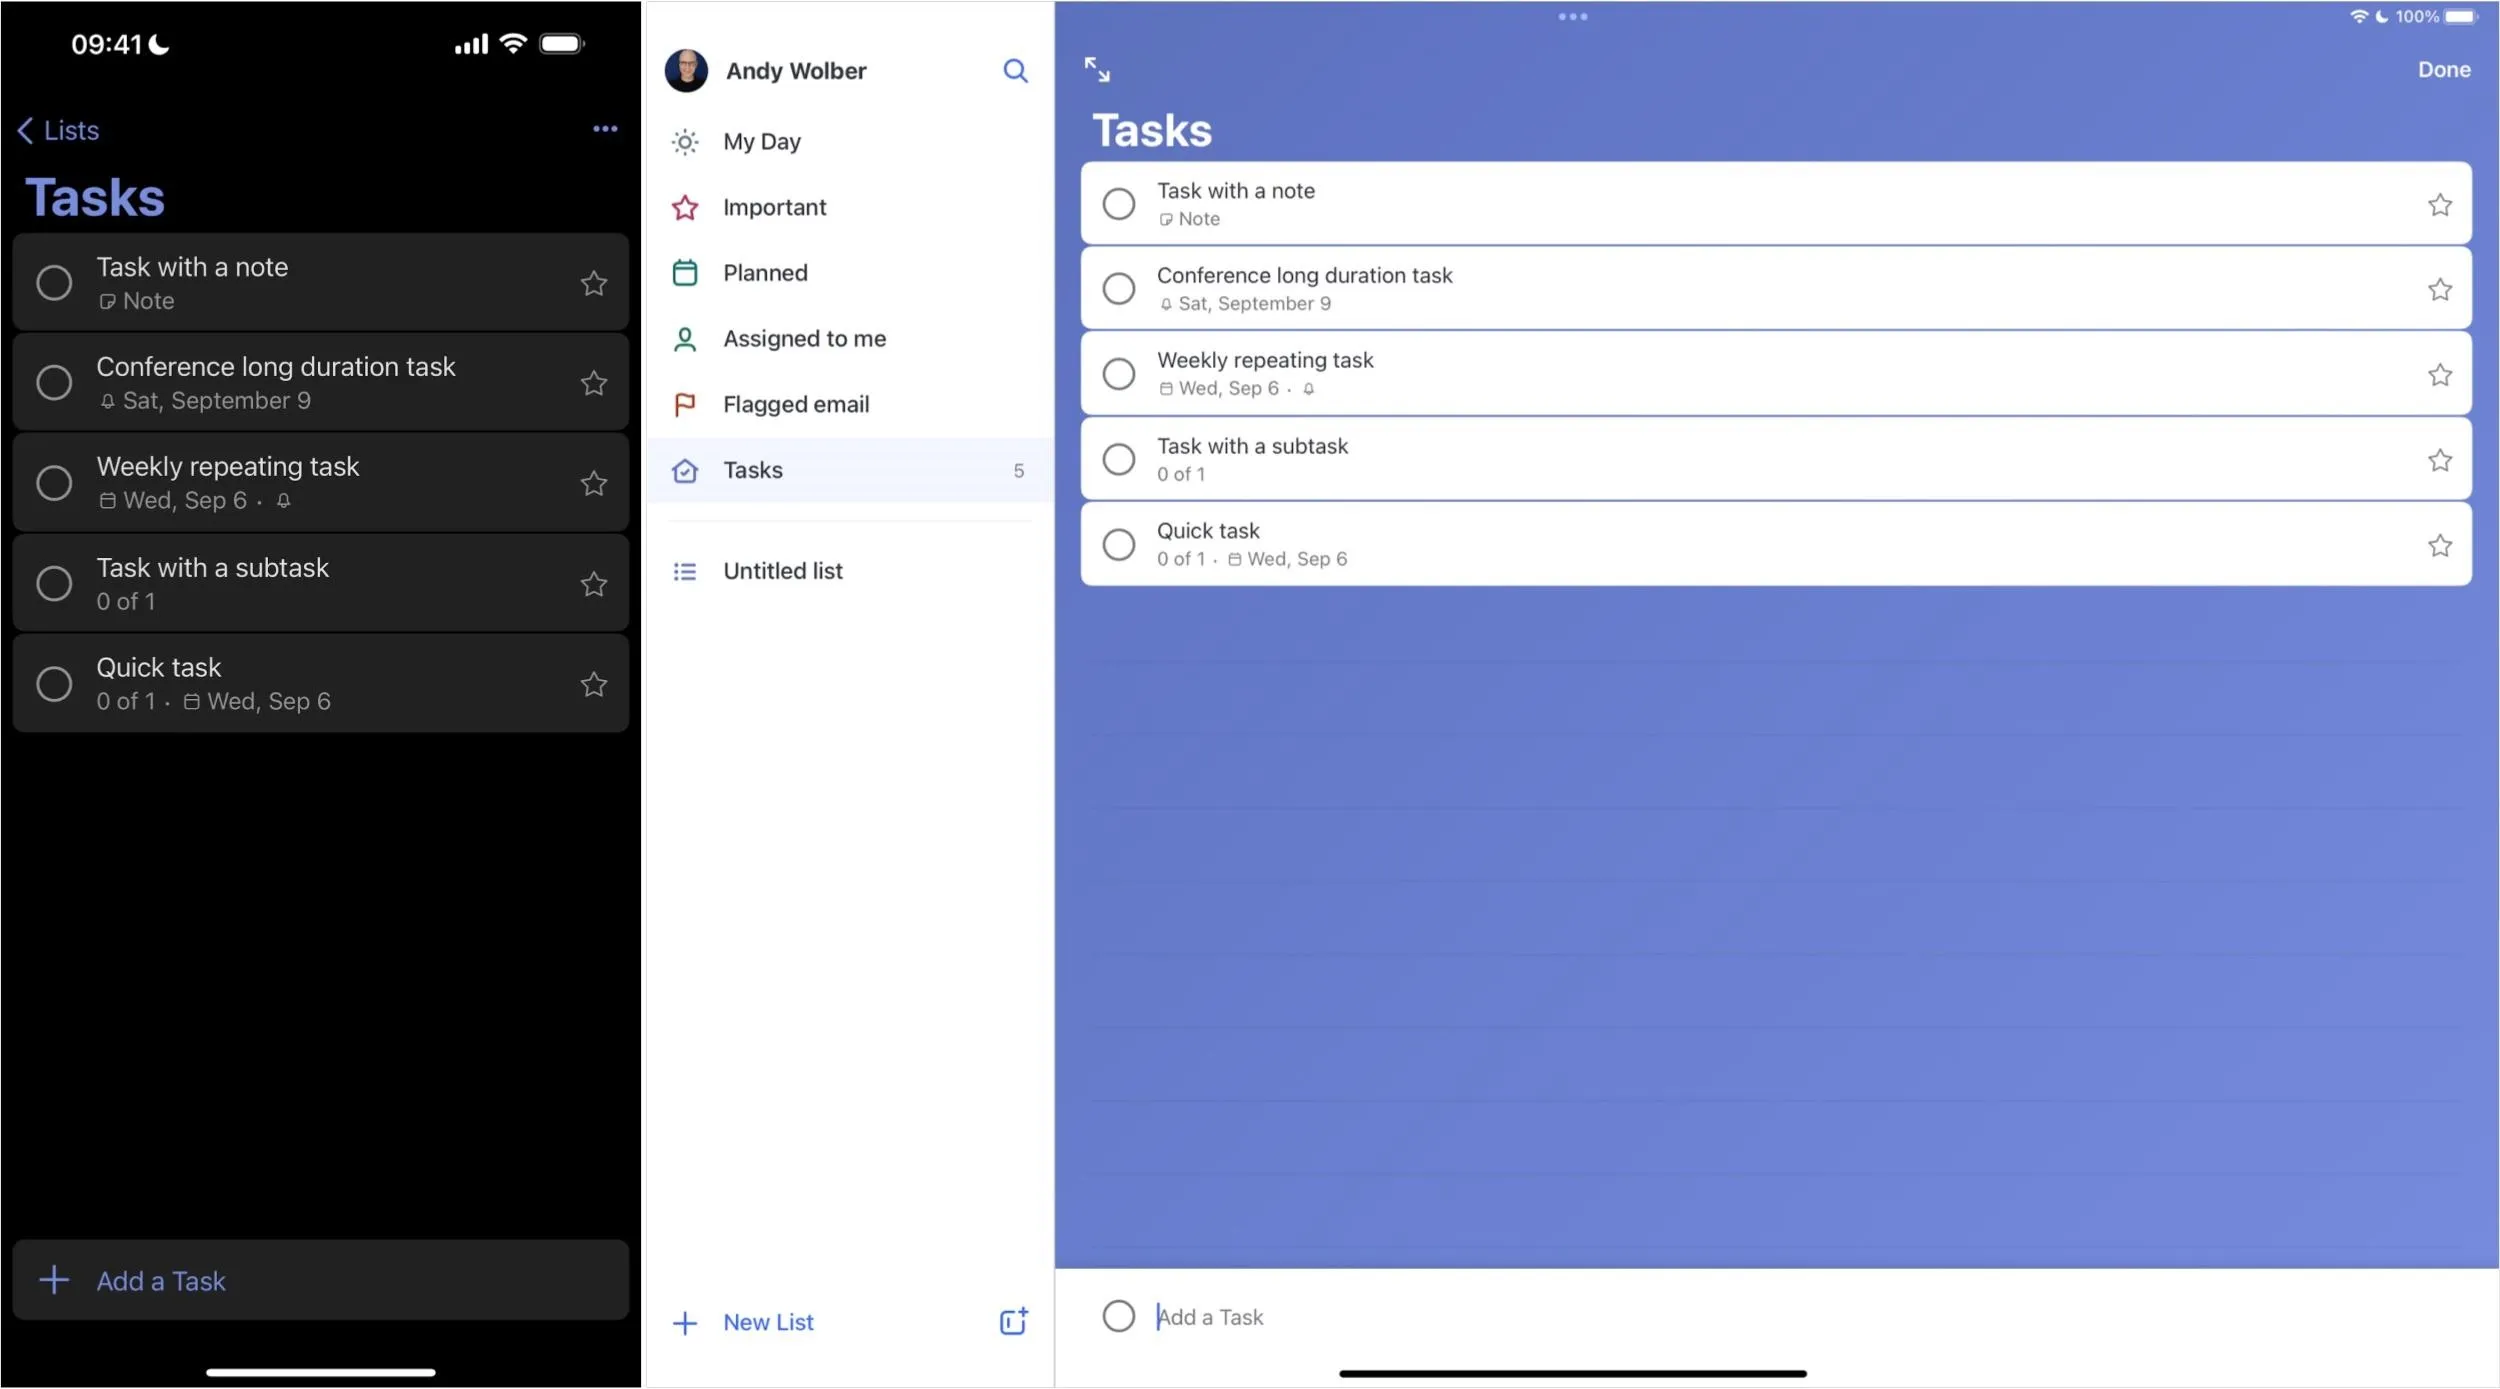Open the Important list
The height and width of the screenshot is (1389, 2500).
tap(849, 207)
